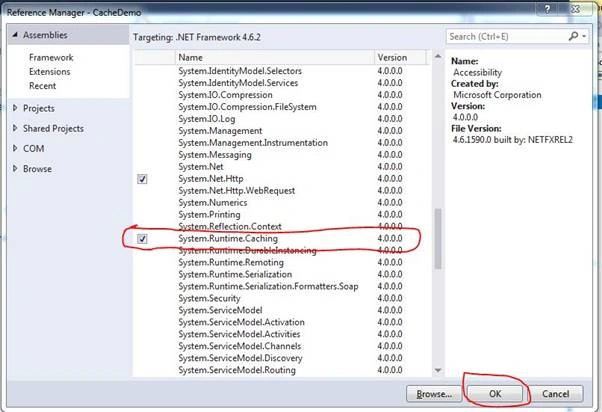Select System.Reflection.Context row
This screenshot has height=412, width=602.
[x=281, y=227]
